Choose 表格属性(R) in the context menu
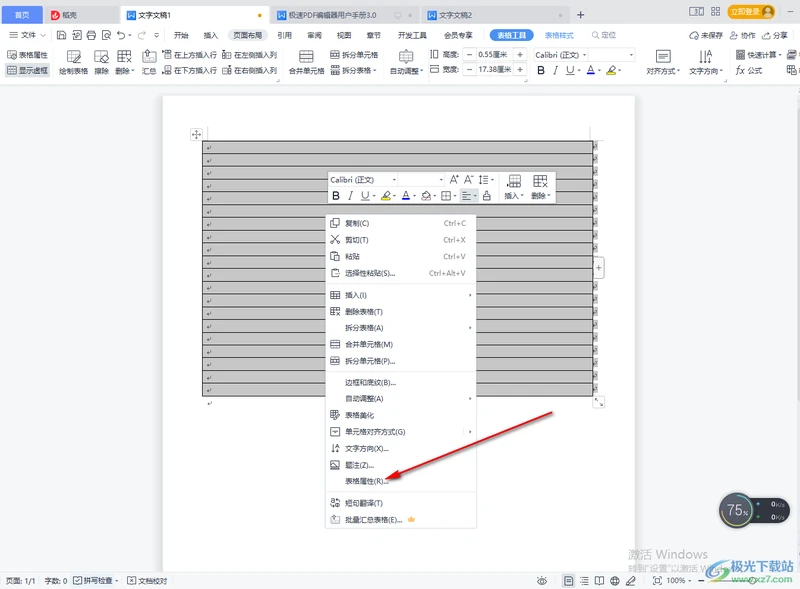 tap(401, 481)
